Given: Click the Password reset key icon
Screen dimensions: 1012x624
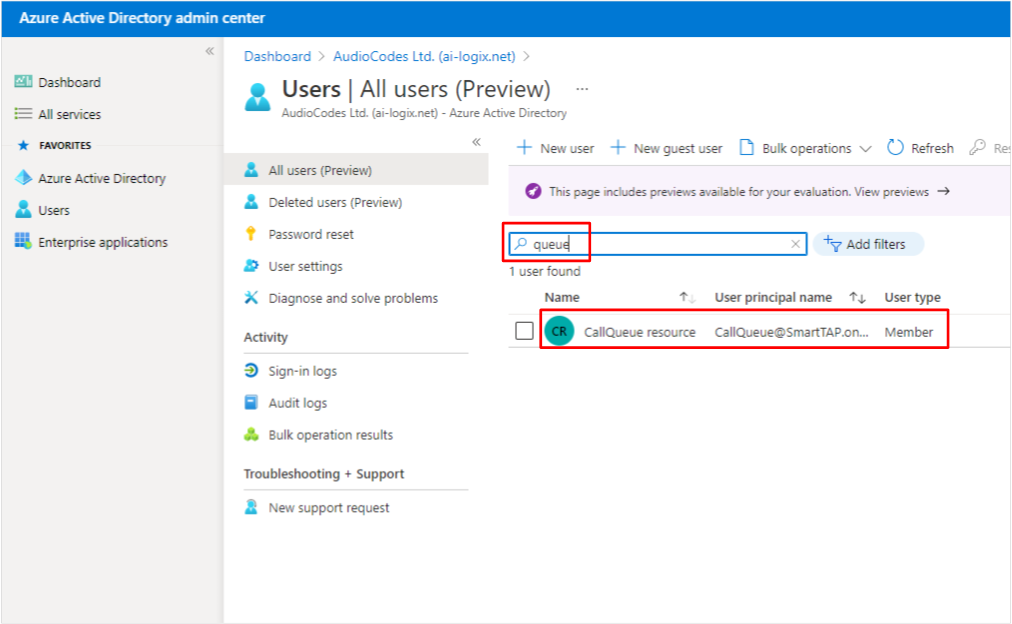Looking at the screenshot, I should tap(251, 234).
